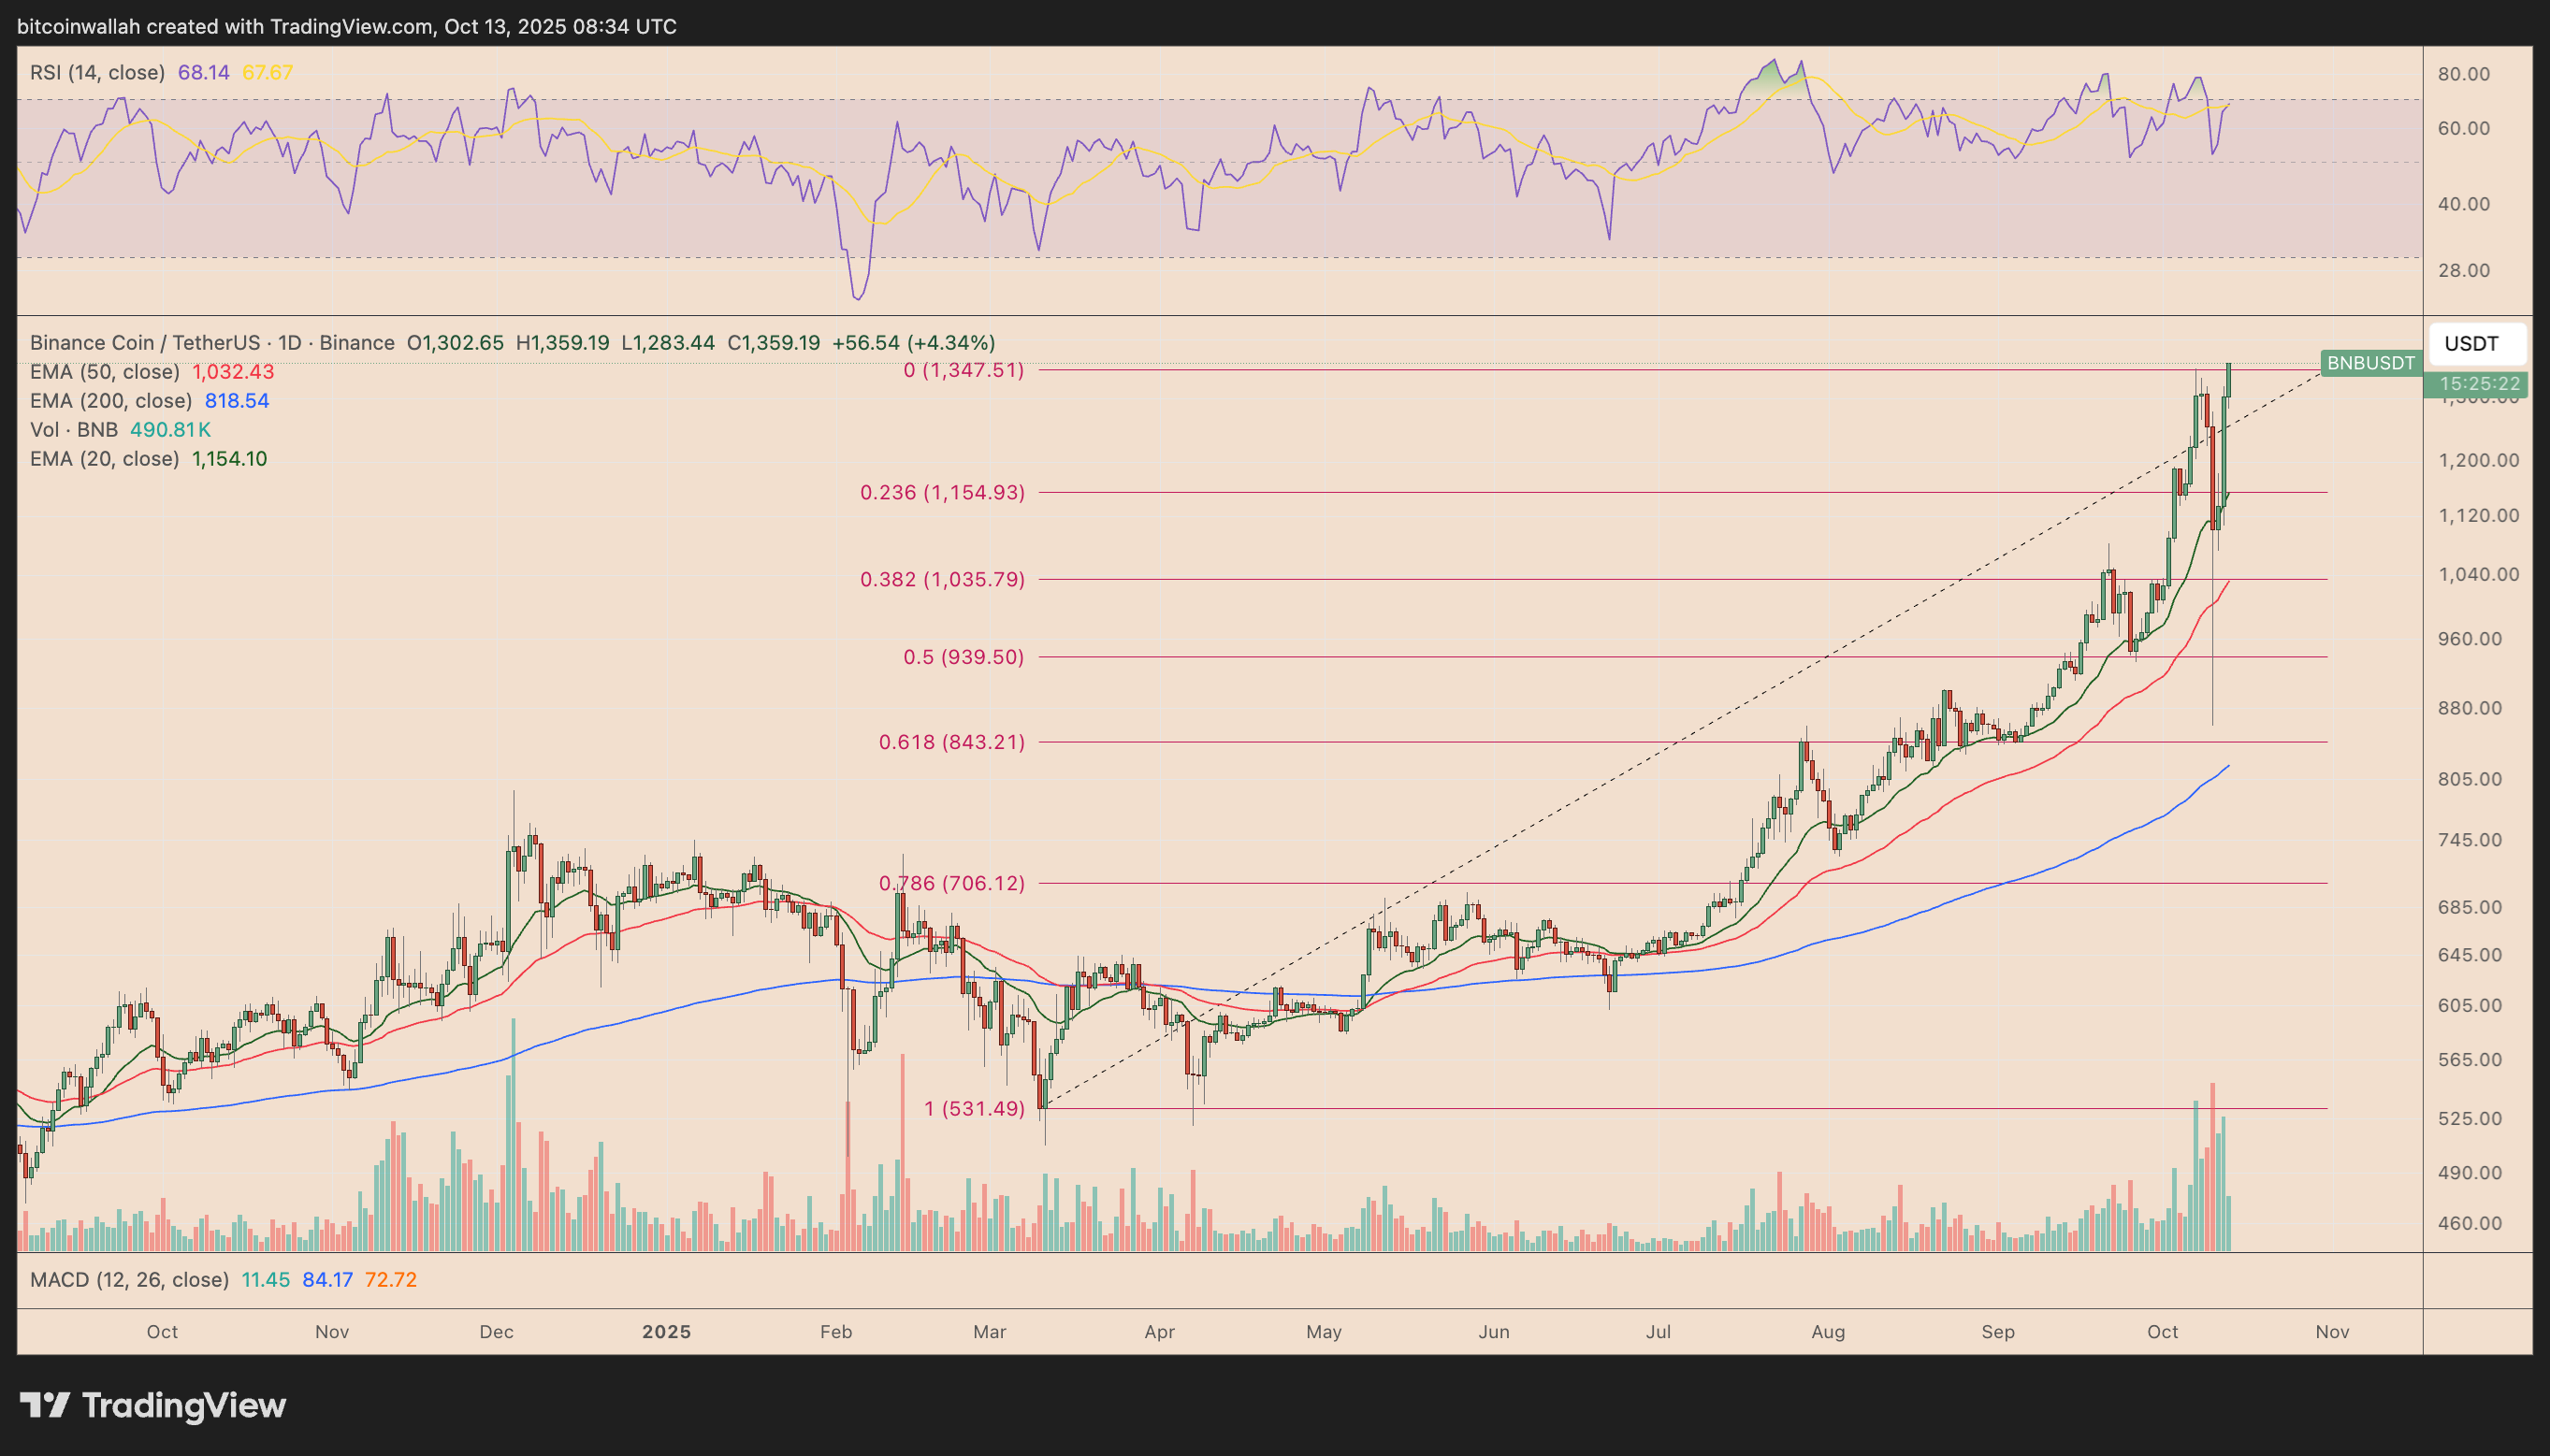Click the green overbought RSI peak in late July
The width and height of the screenshot is (2550, 1456).
[x=1773, y=72]
